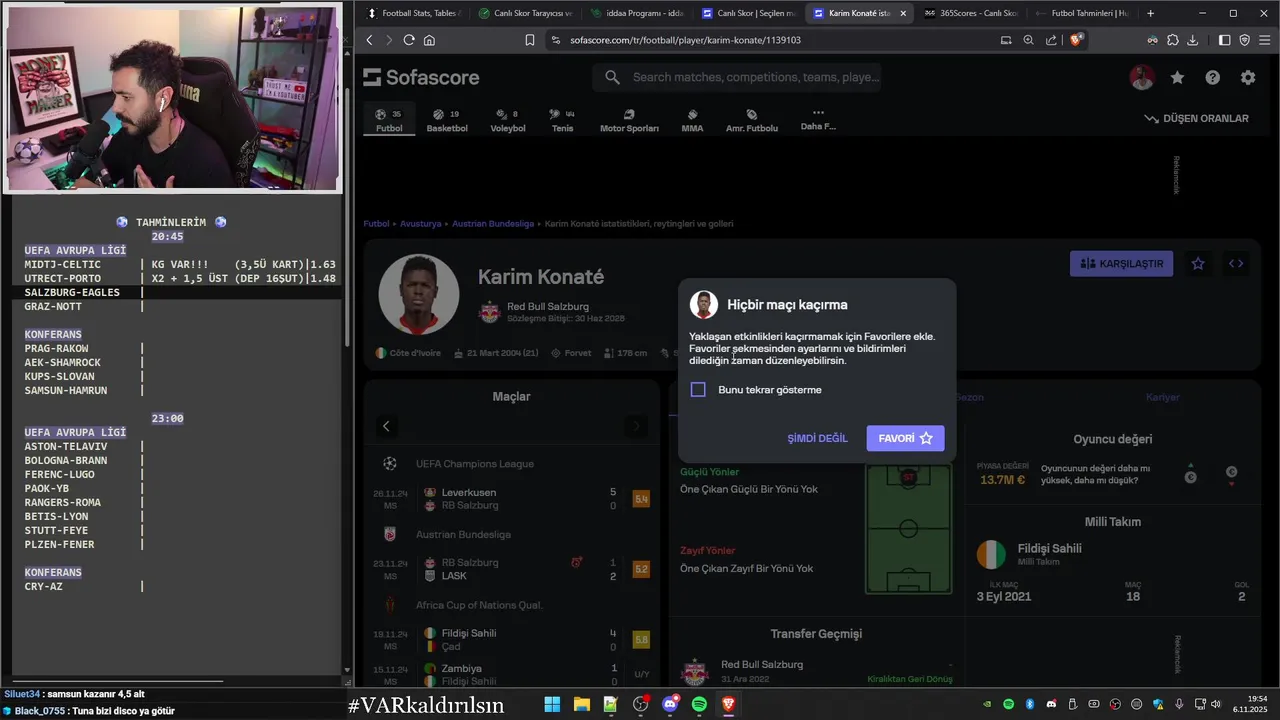Open DÜŞEN ORANLAR link
The height and width of the screenshot is (720, 1280).
point(1197,118)
